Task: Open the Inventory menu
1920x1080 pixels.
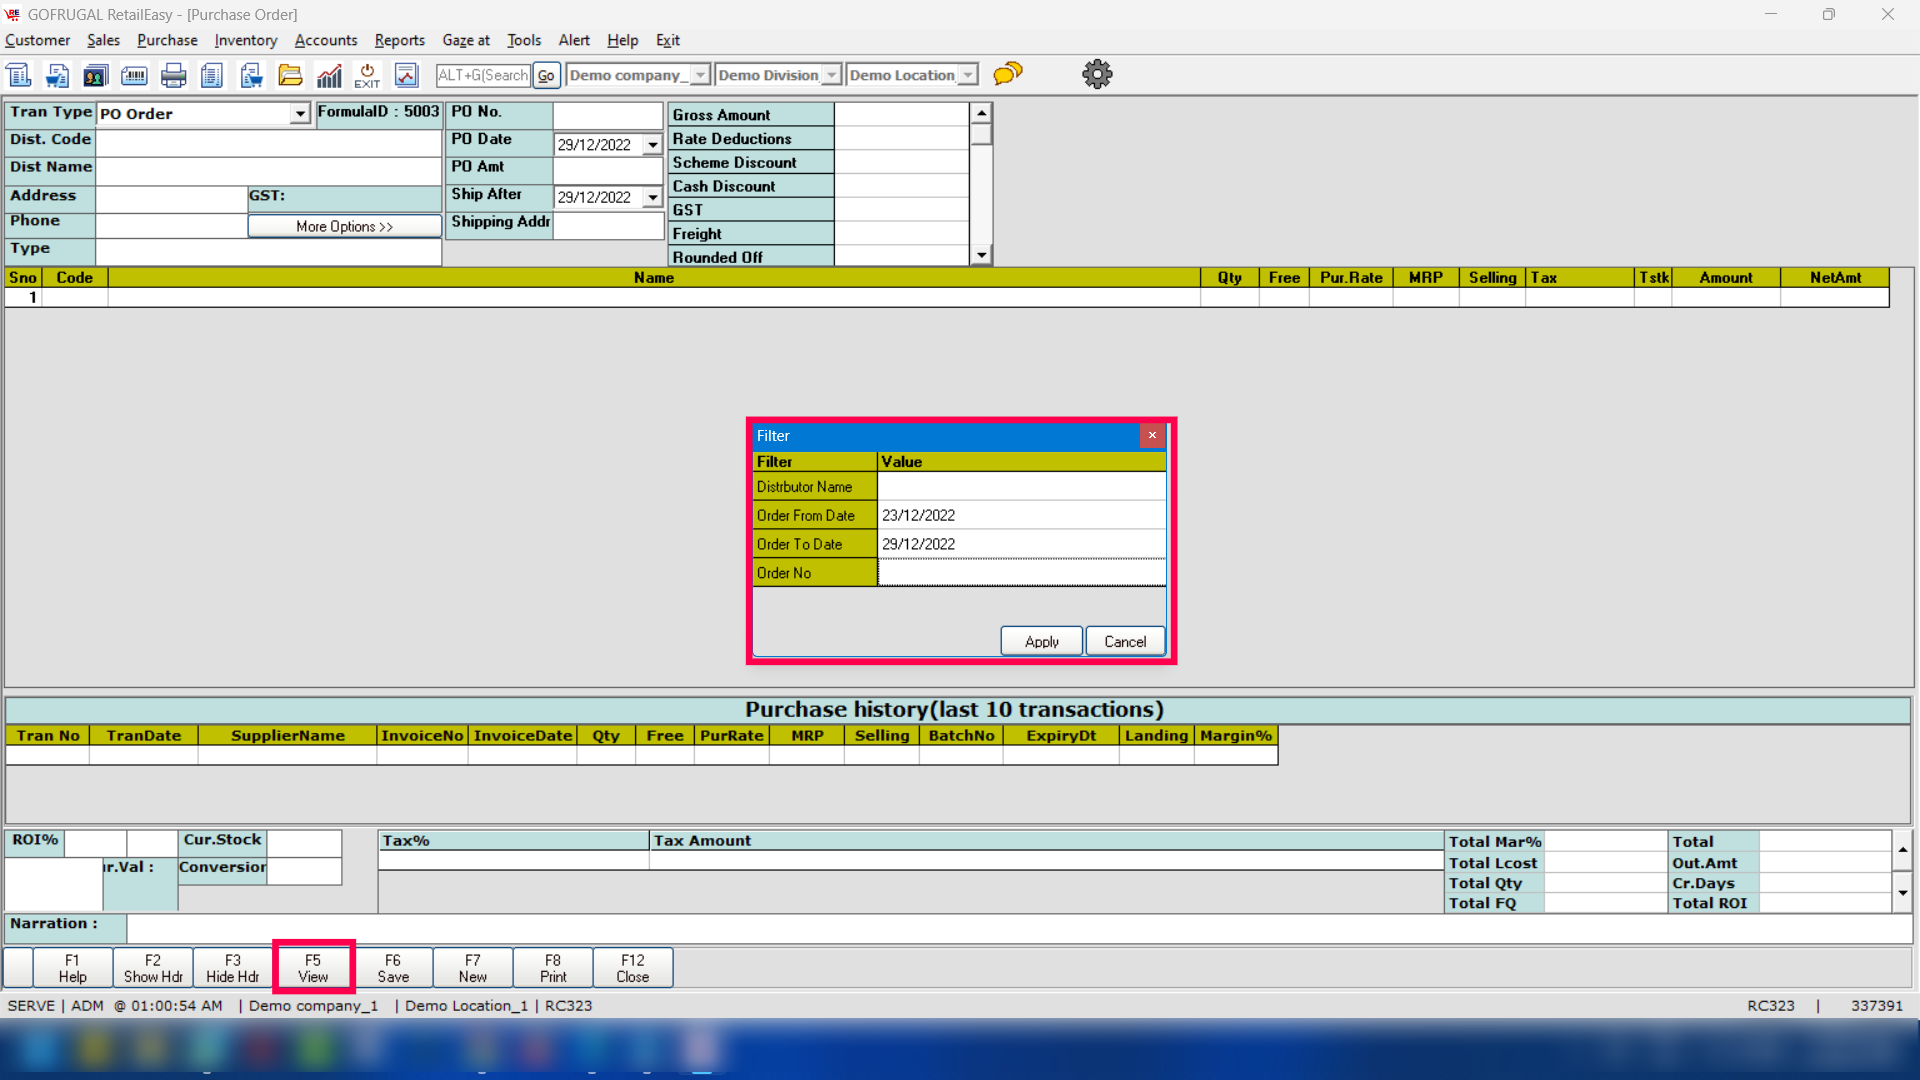Action: pyautogui.click(x=245, y=40)
